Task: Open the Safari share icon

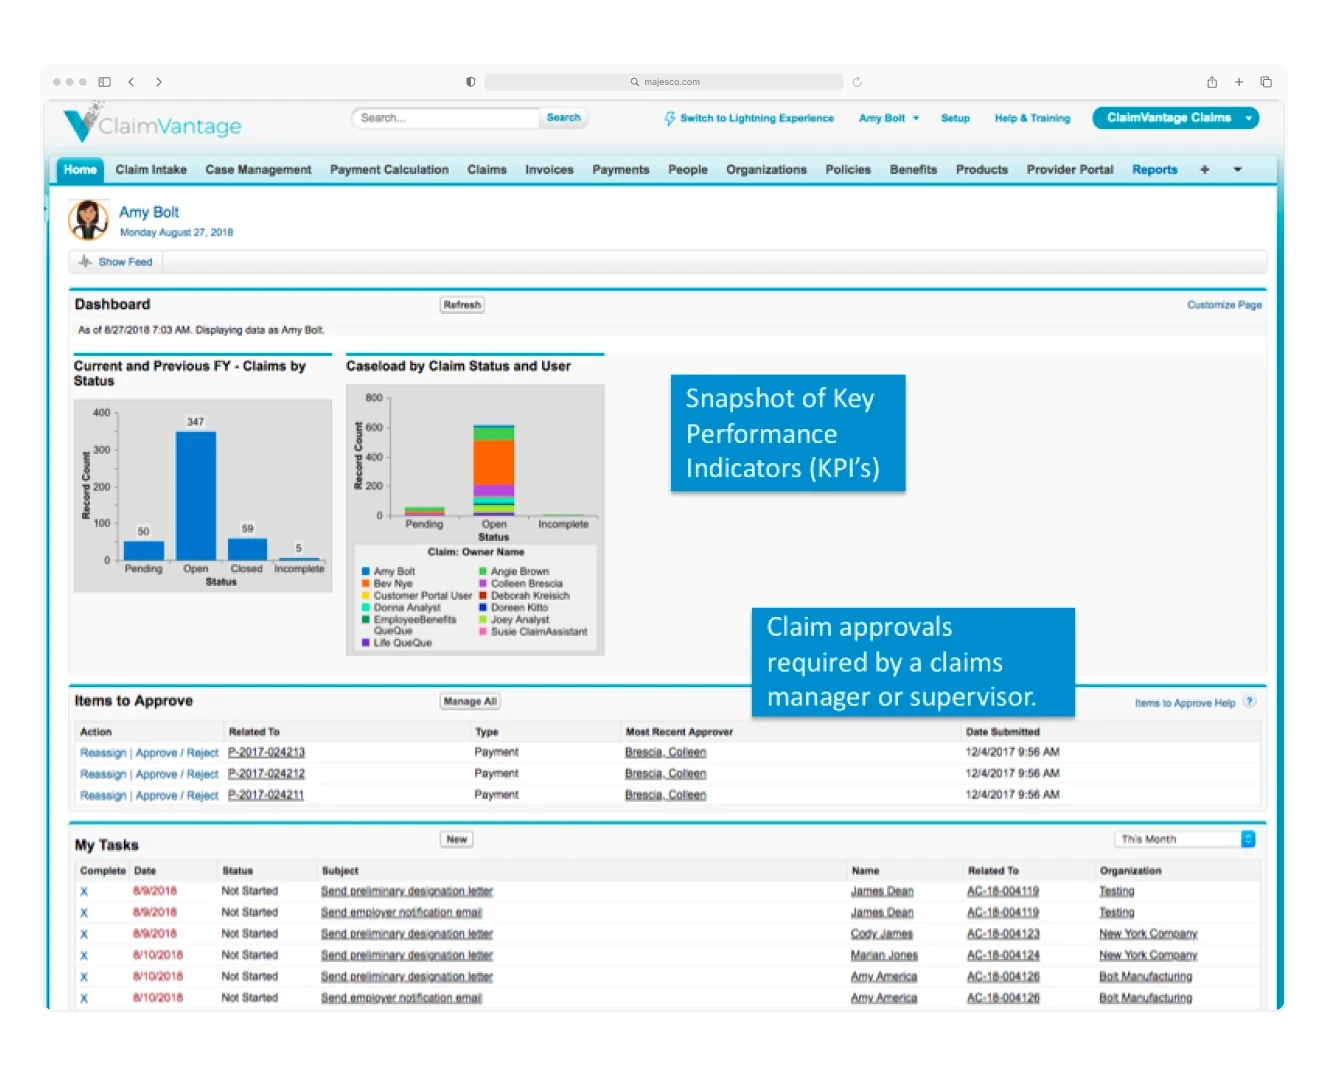Action: pos(1212,82)
